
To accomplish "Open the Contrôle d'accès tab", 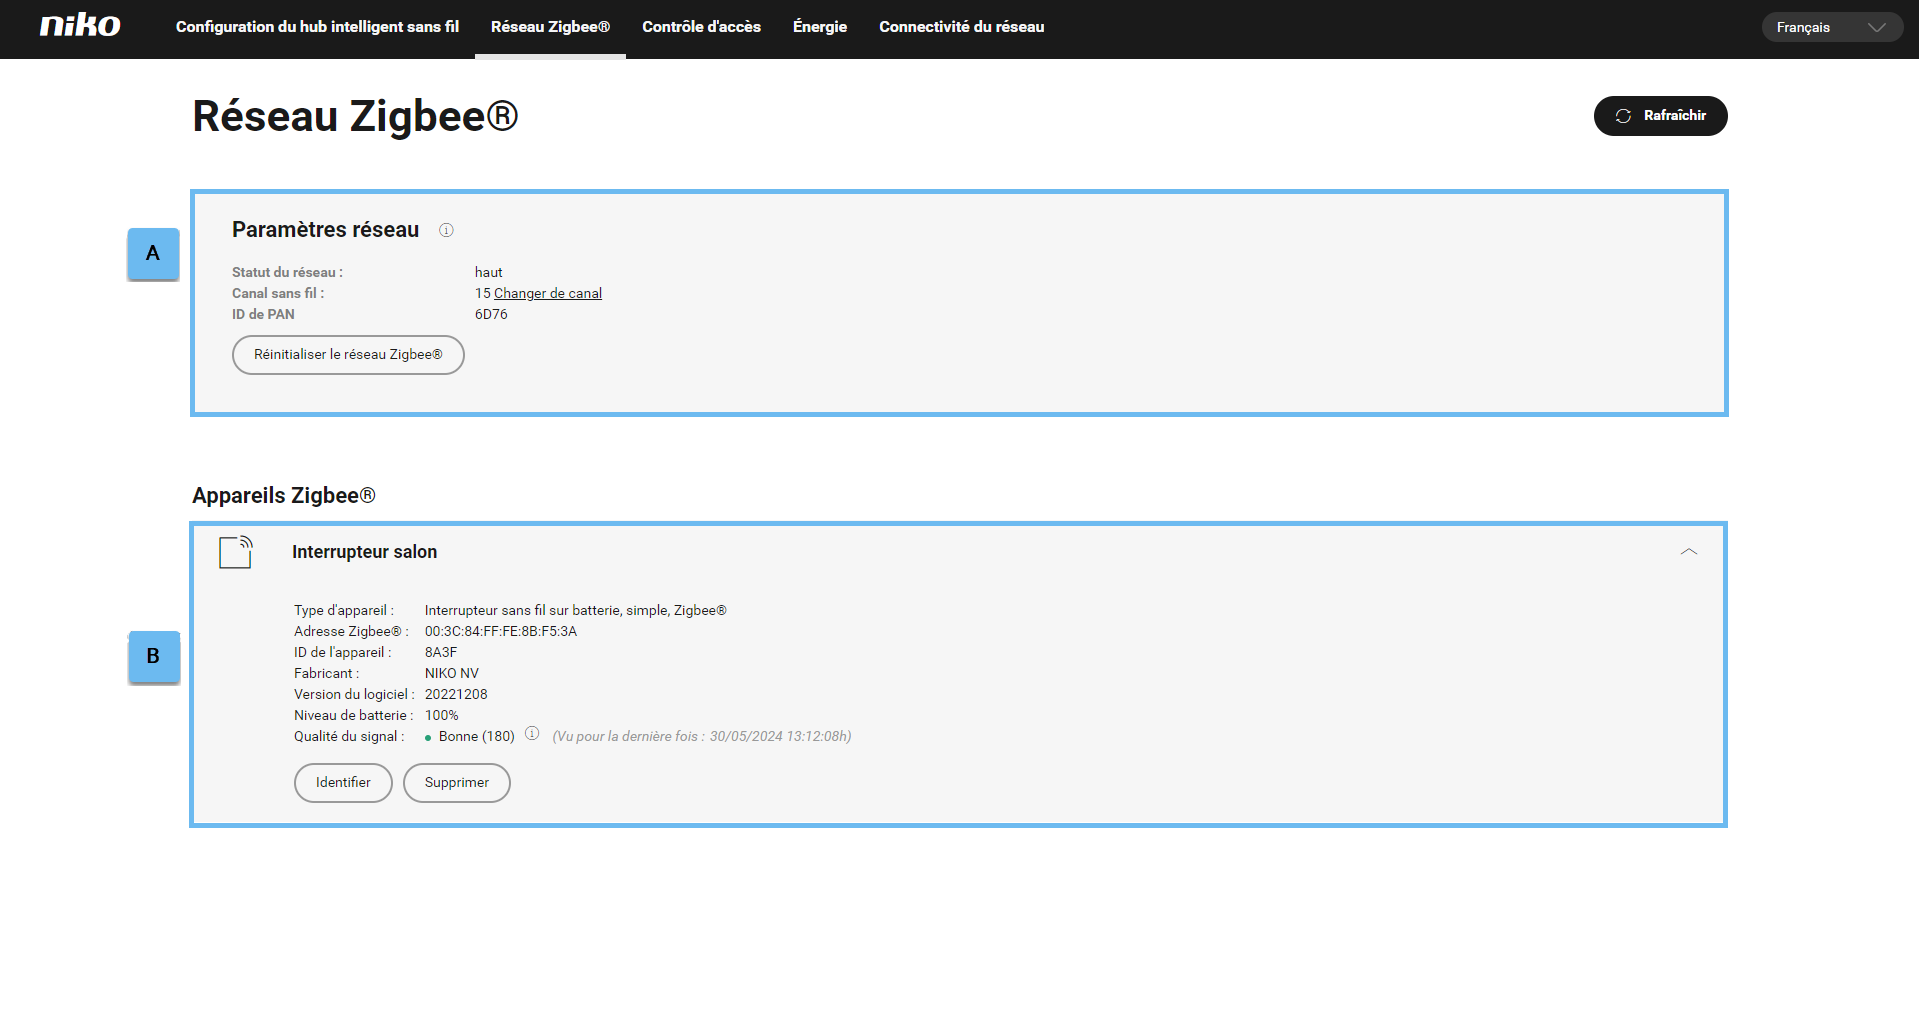I will click(x=701, y=27).
